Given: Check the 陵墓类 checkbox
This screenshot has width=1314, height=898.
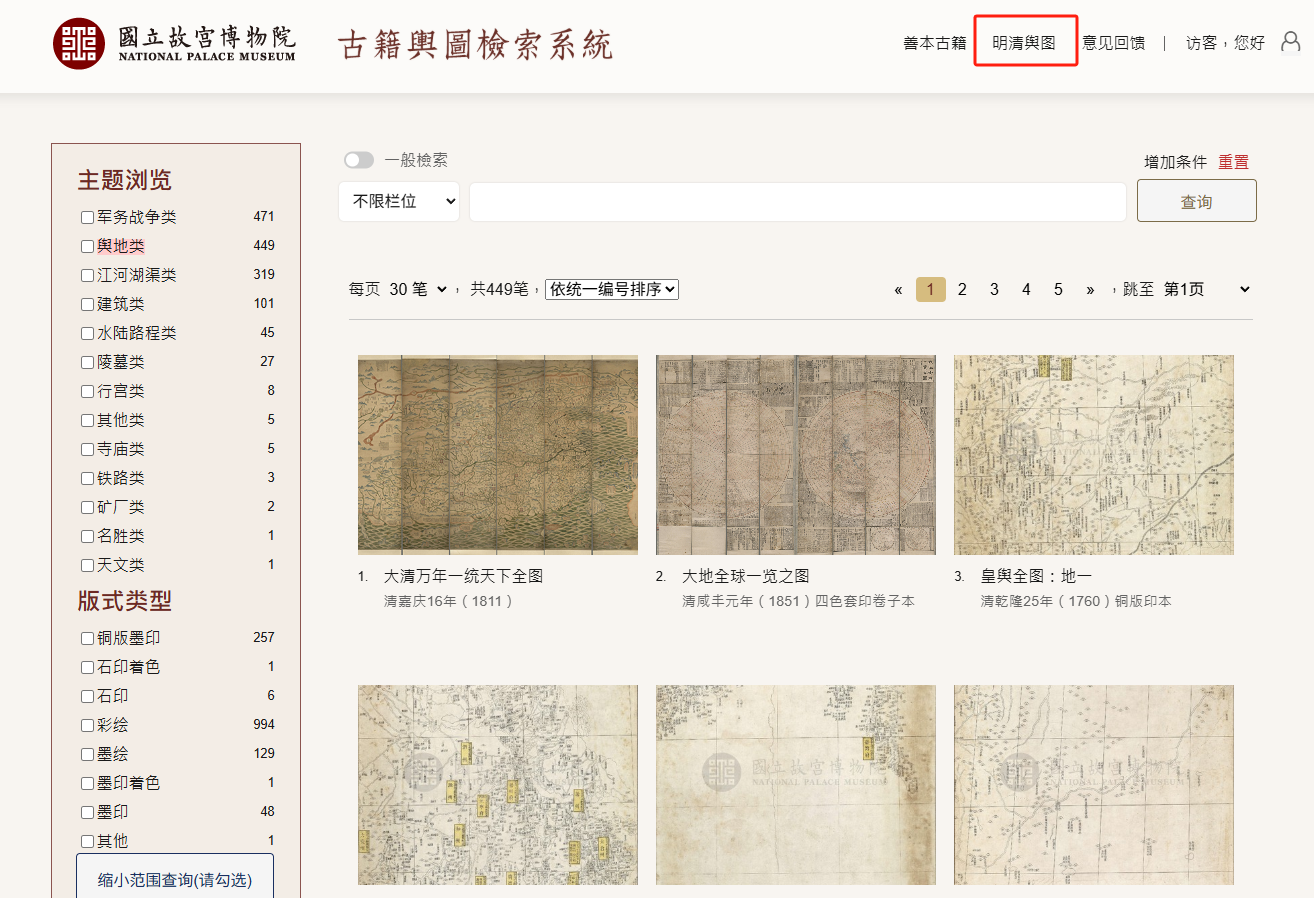Looking at the screenshot, I should tap(87, 362).
